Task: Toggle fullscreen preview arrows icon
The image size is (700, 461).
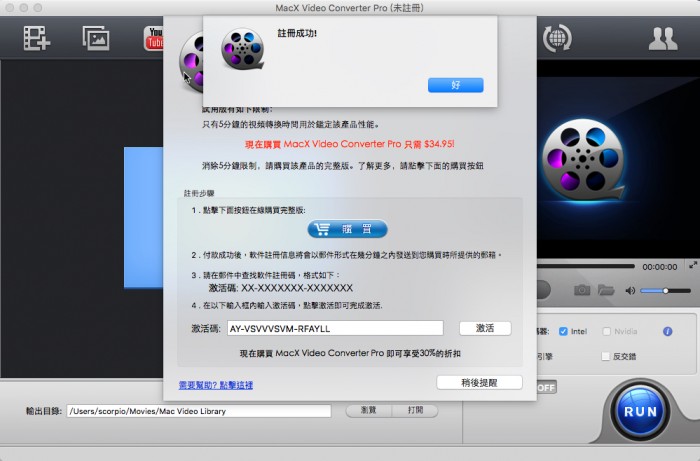Action: (x=693, y=265)
